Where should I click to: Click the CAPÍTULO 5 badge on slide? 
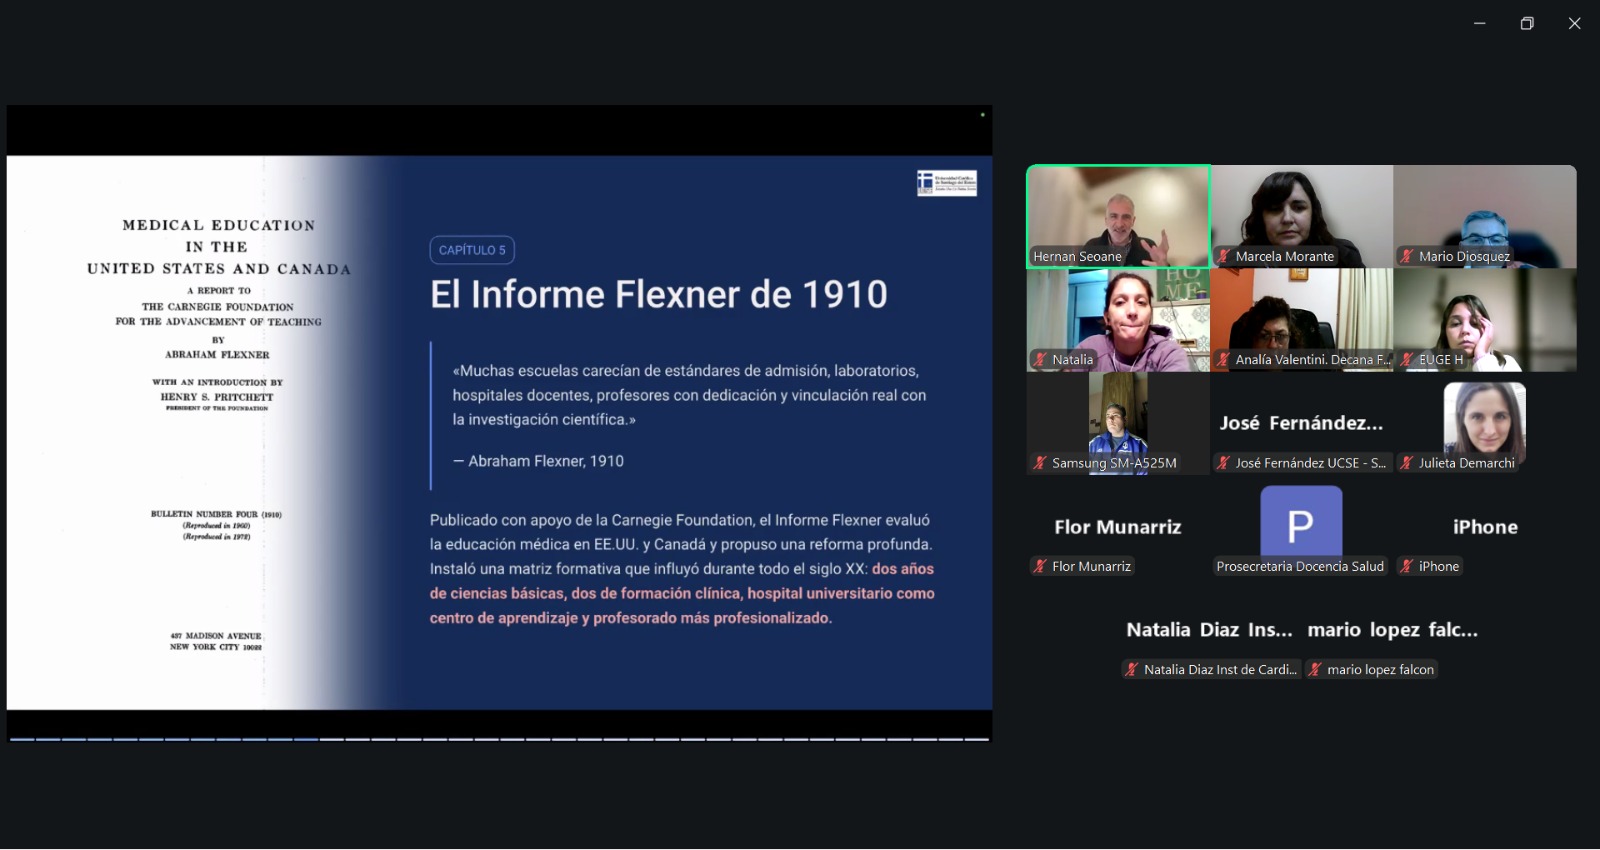(472, 250)
